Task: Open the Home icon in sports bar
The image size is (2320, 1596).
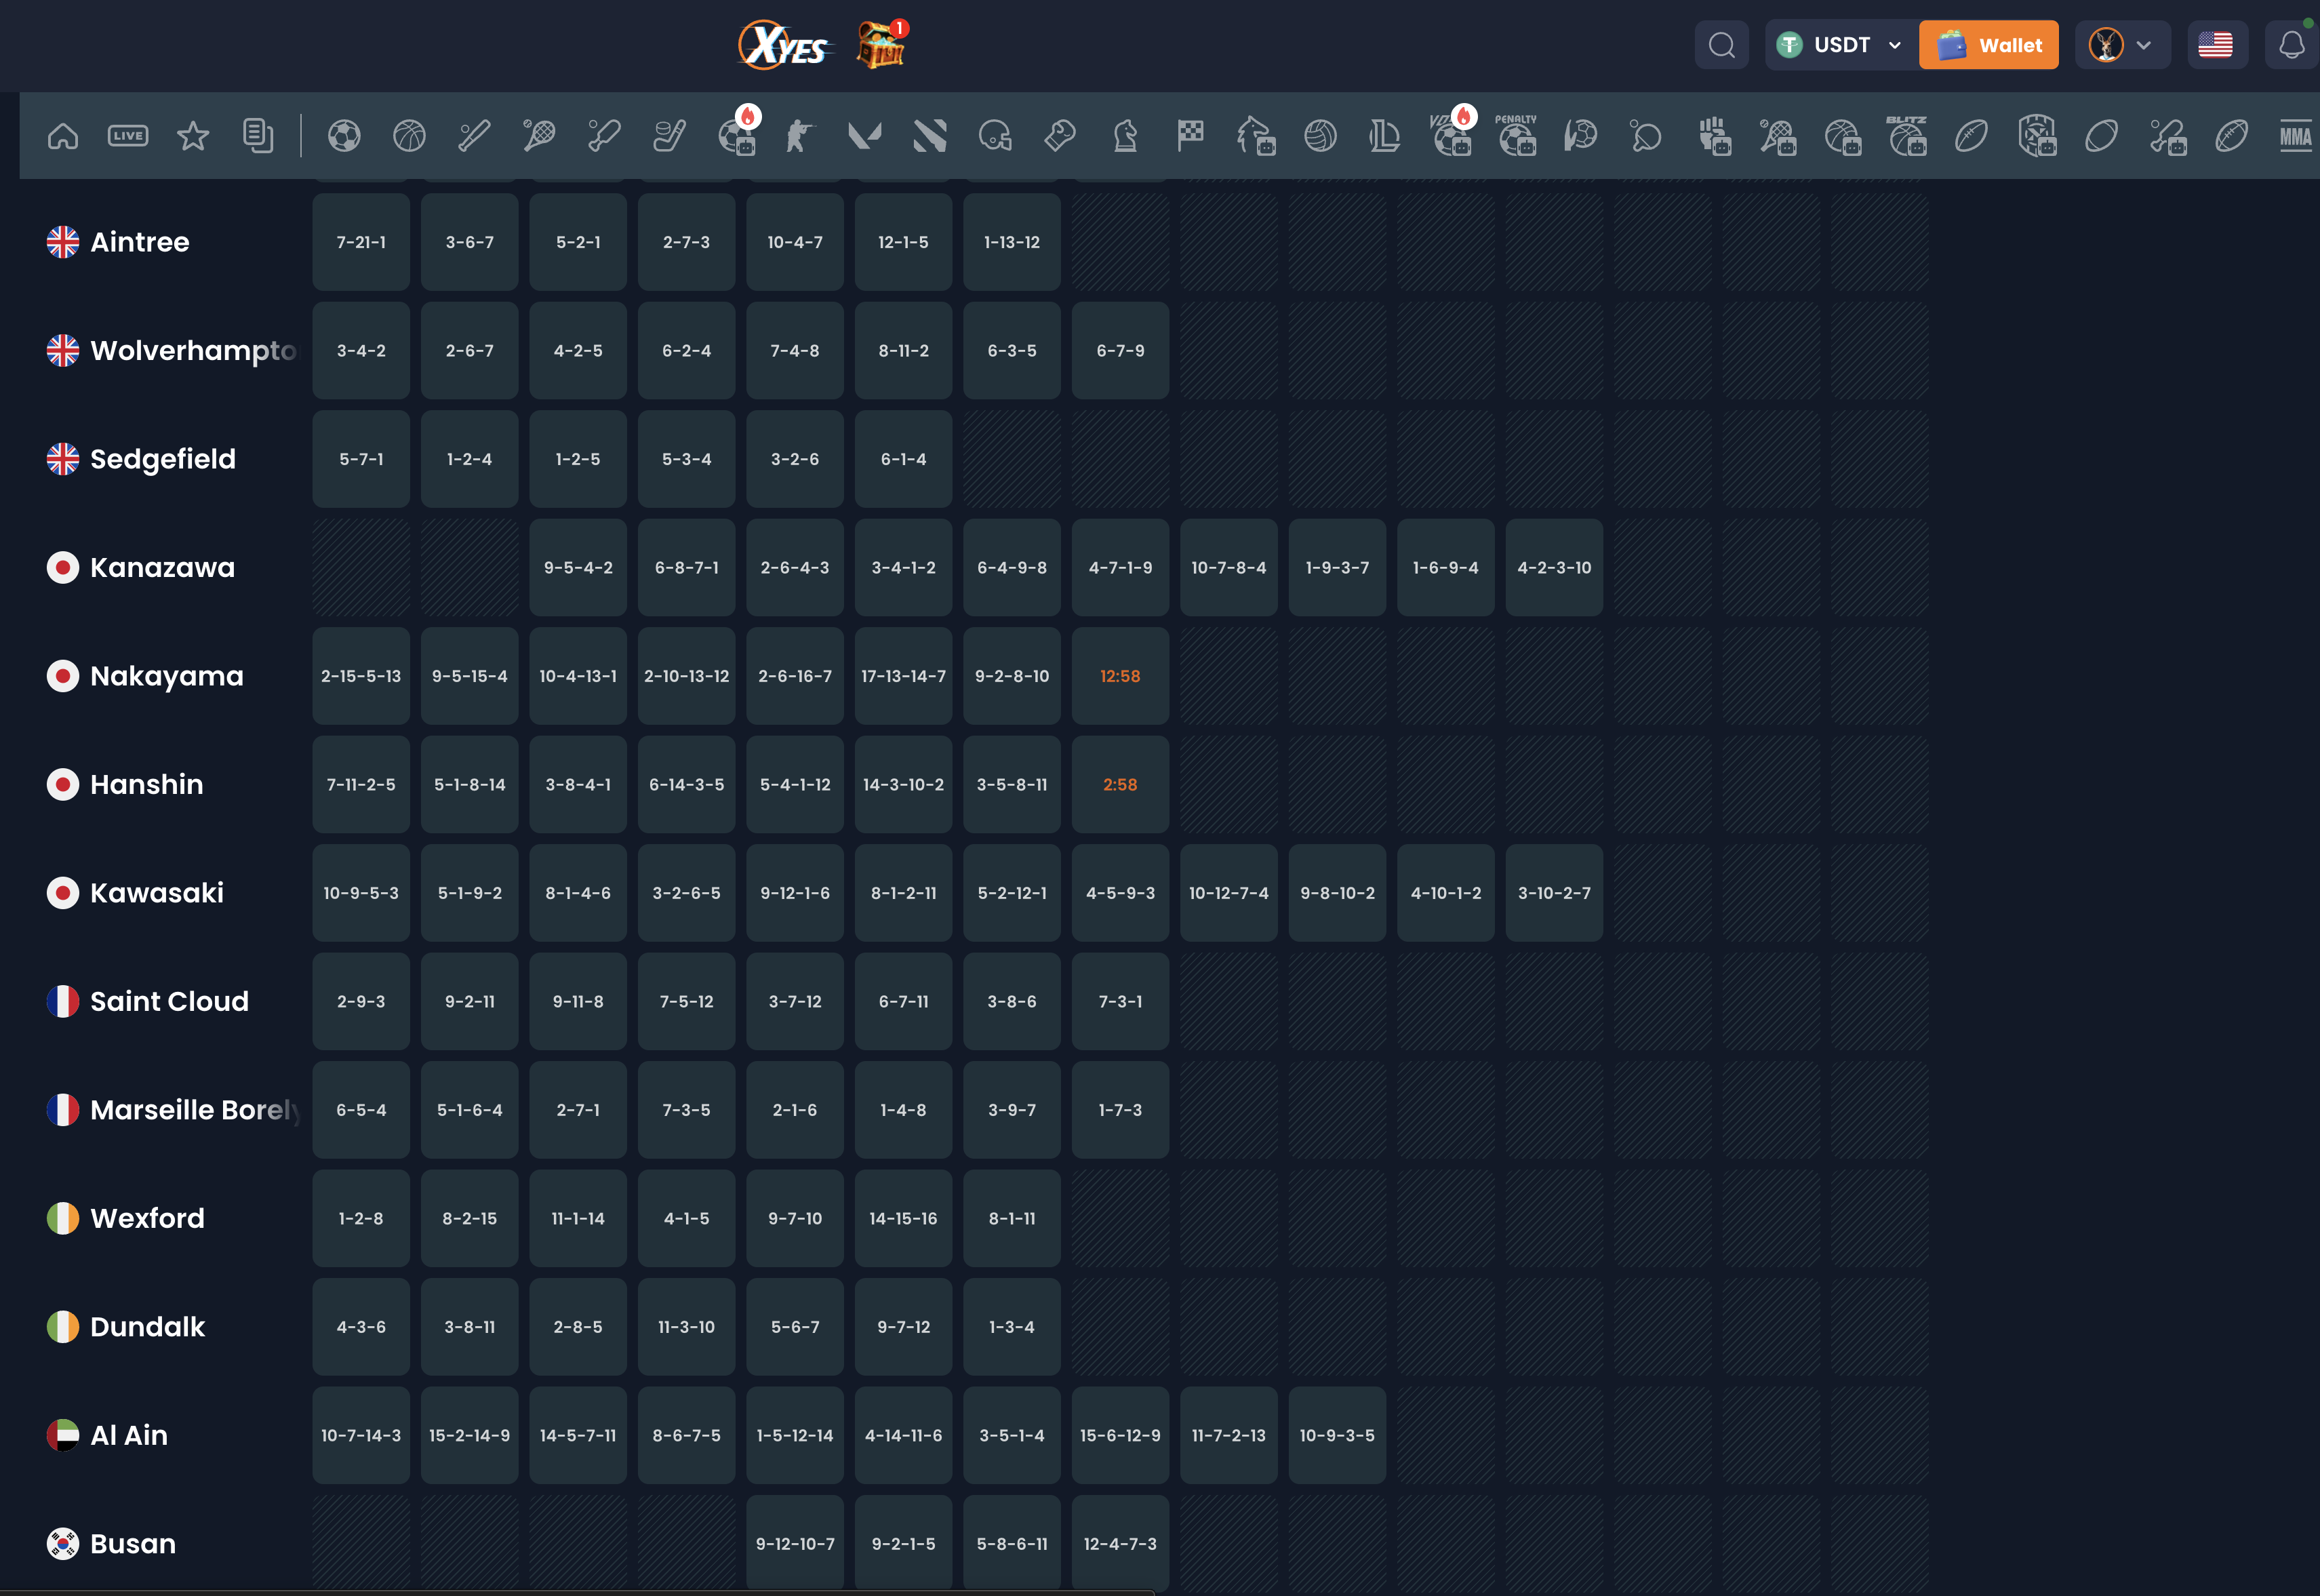Action: (63, 135)
